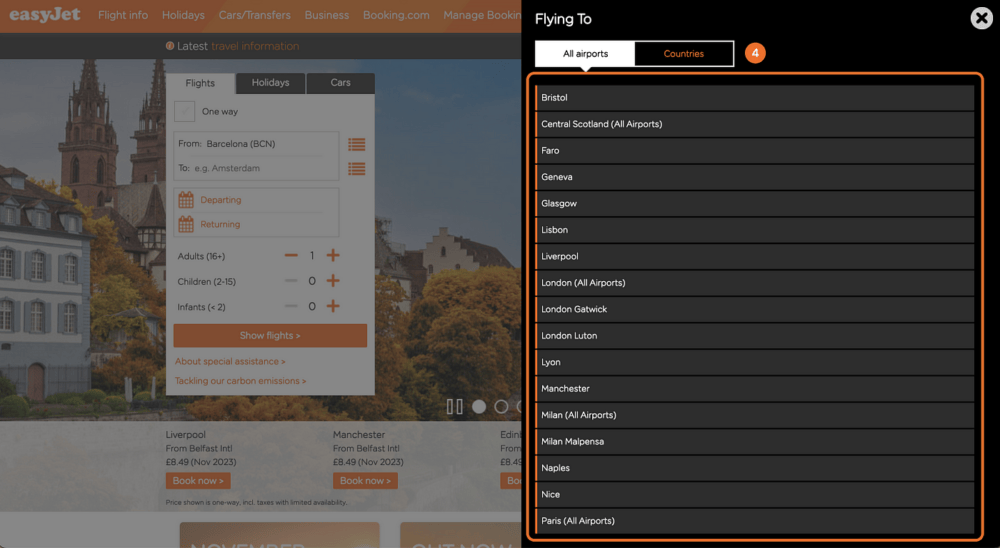
Task: Open the Booking.com menu item
Action: pyautogui.click(x=396, y=15)
